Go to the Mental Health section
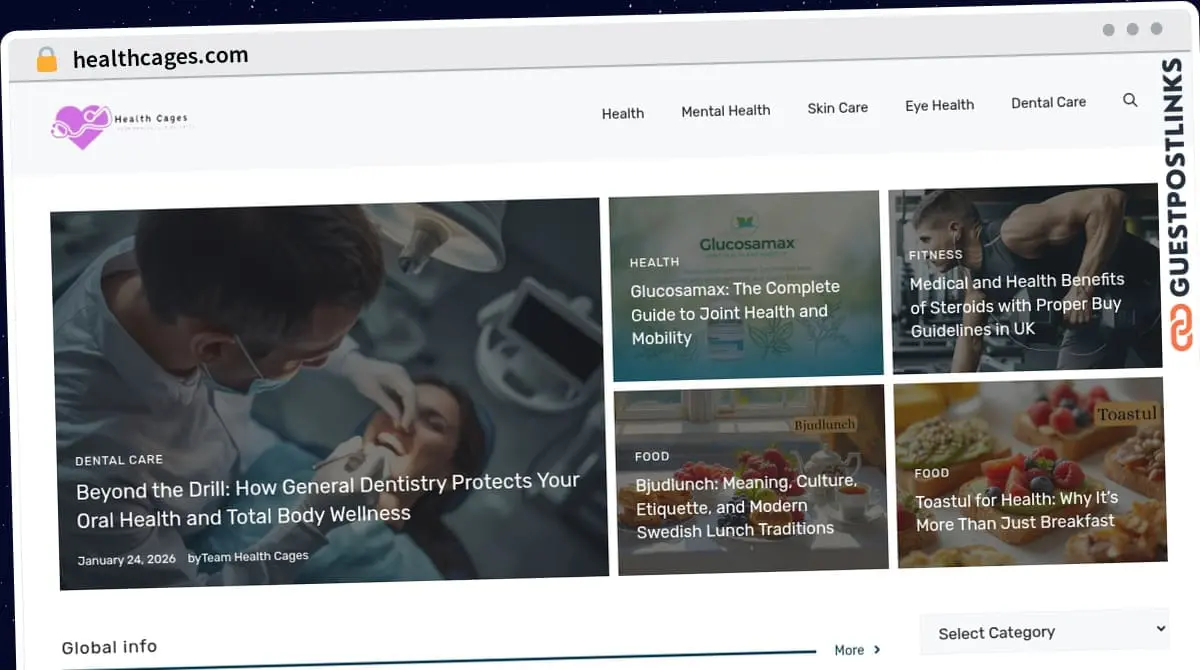 click(725, 111)
